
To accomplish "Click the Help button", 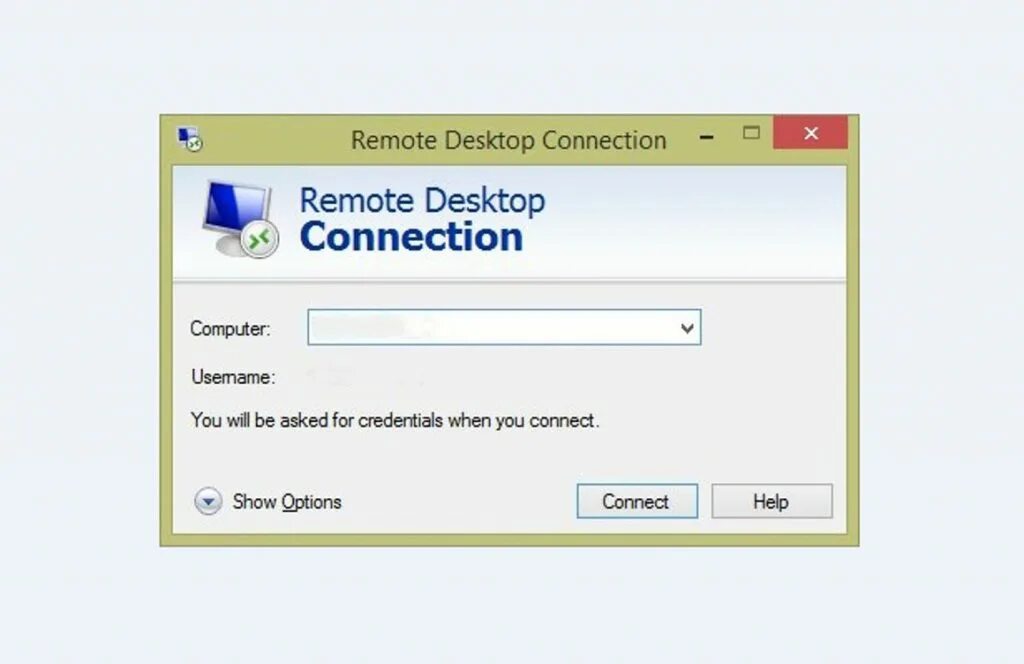I will pos(772,501).
